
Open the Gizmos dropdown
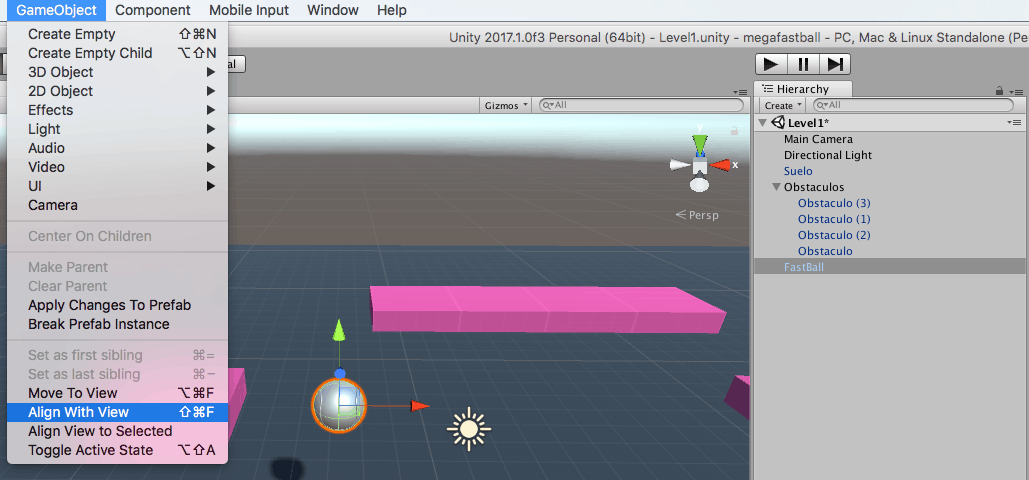tap(506, 105)
